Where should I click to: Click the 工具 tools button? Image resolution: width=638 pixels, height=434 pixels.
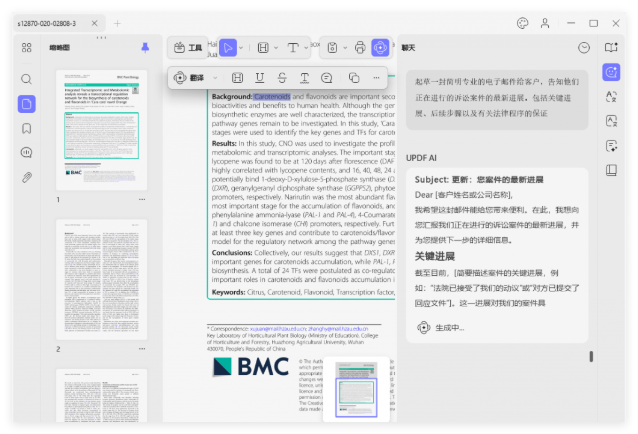click(188, 48)
